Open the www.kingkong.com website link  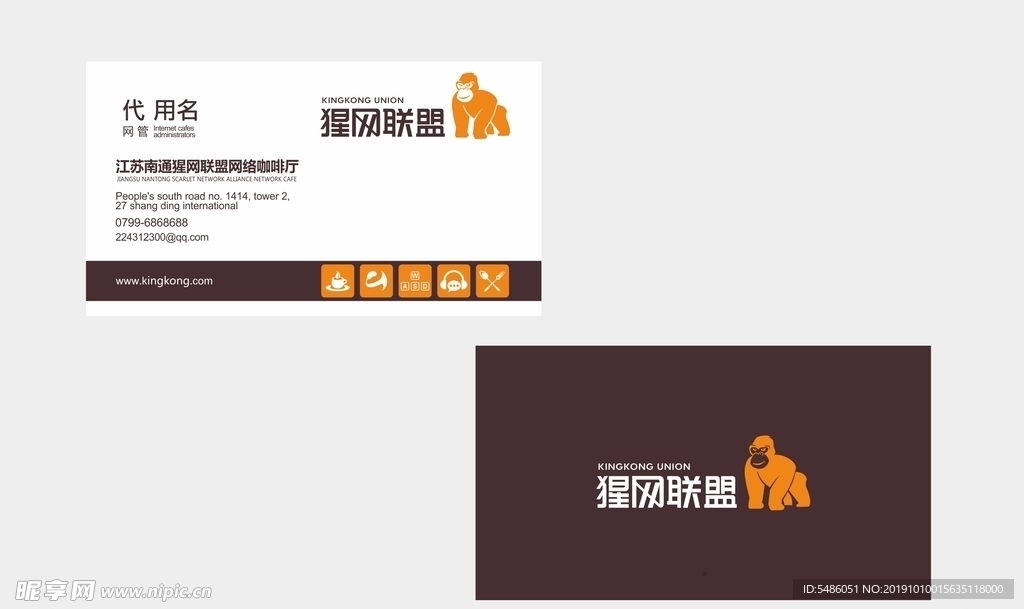pyautogui.click(x=163, y=281)
